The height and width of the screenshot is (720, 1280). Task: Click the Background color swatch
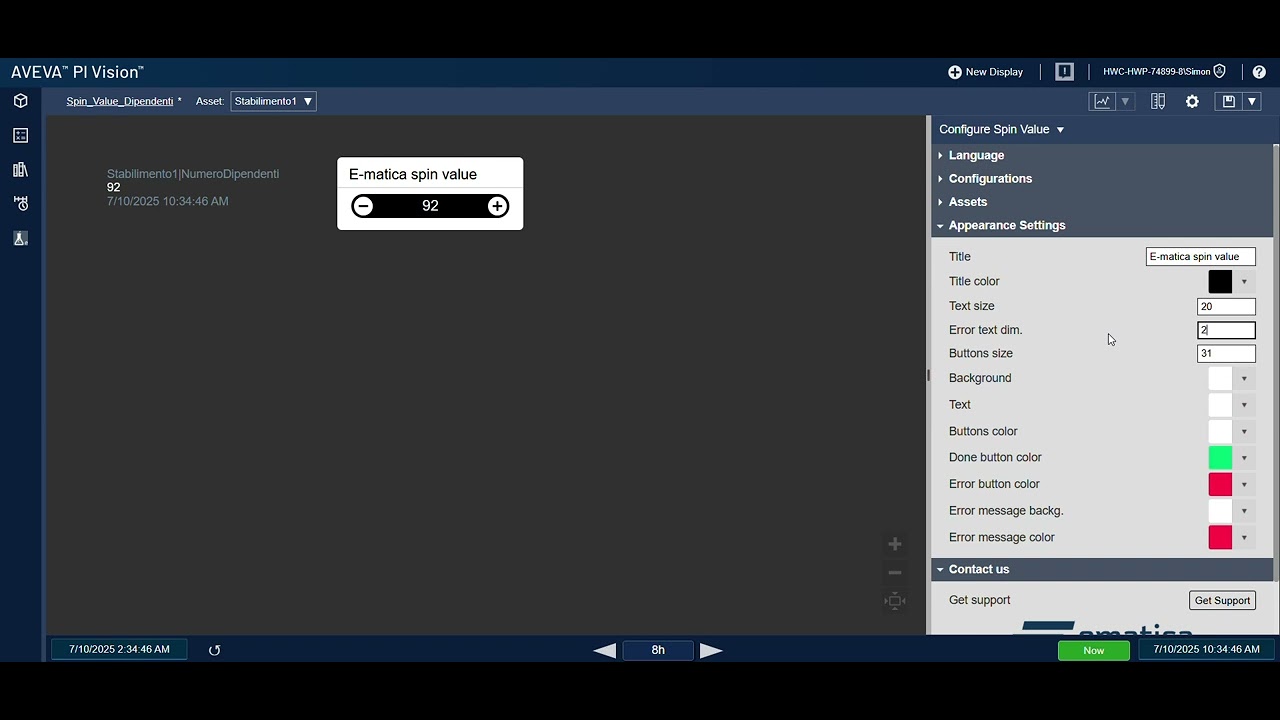click(1220, 378)
